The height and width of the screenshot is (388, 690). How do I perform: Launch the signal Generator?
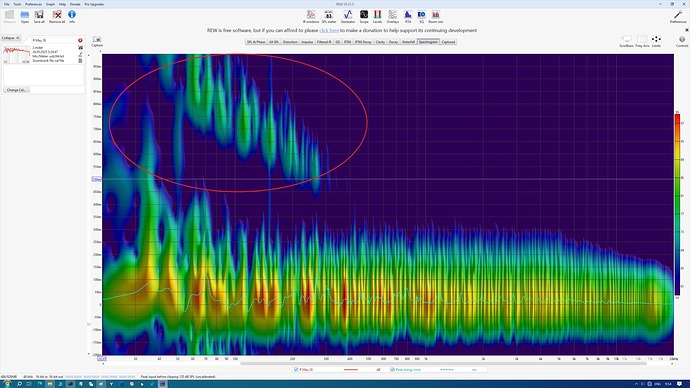click(348, 17)
